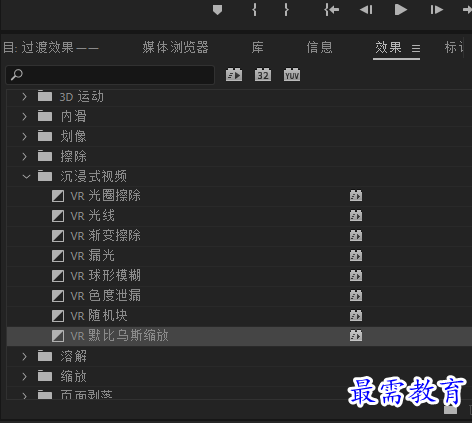Click the 3D 运动 folder label

tap(82, 97)
